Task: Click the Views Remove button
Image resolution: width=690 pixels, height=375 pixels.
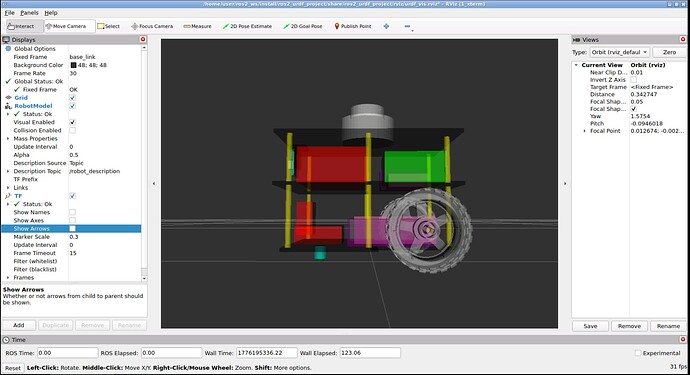Action: (x=629, y=326)
